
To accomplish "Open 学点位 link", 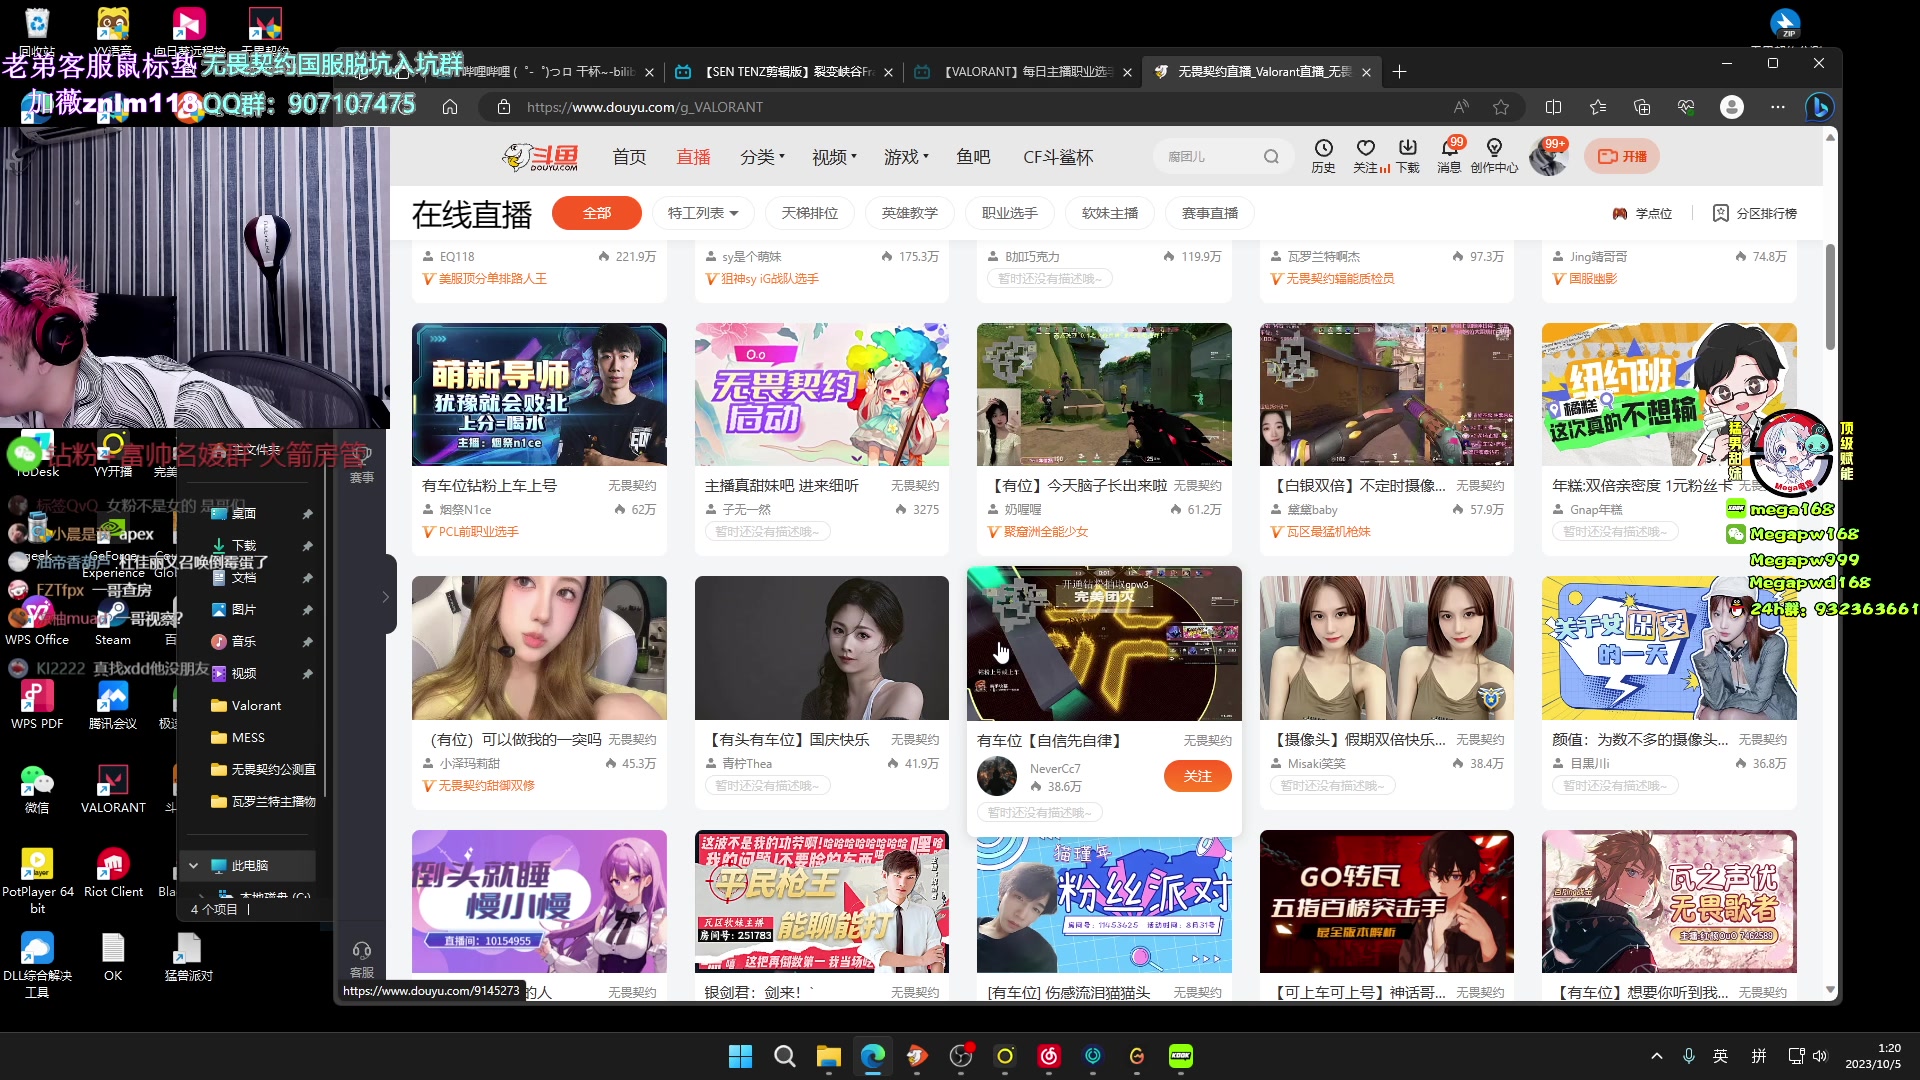I will (1642, 213).
